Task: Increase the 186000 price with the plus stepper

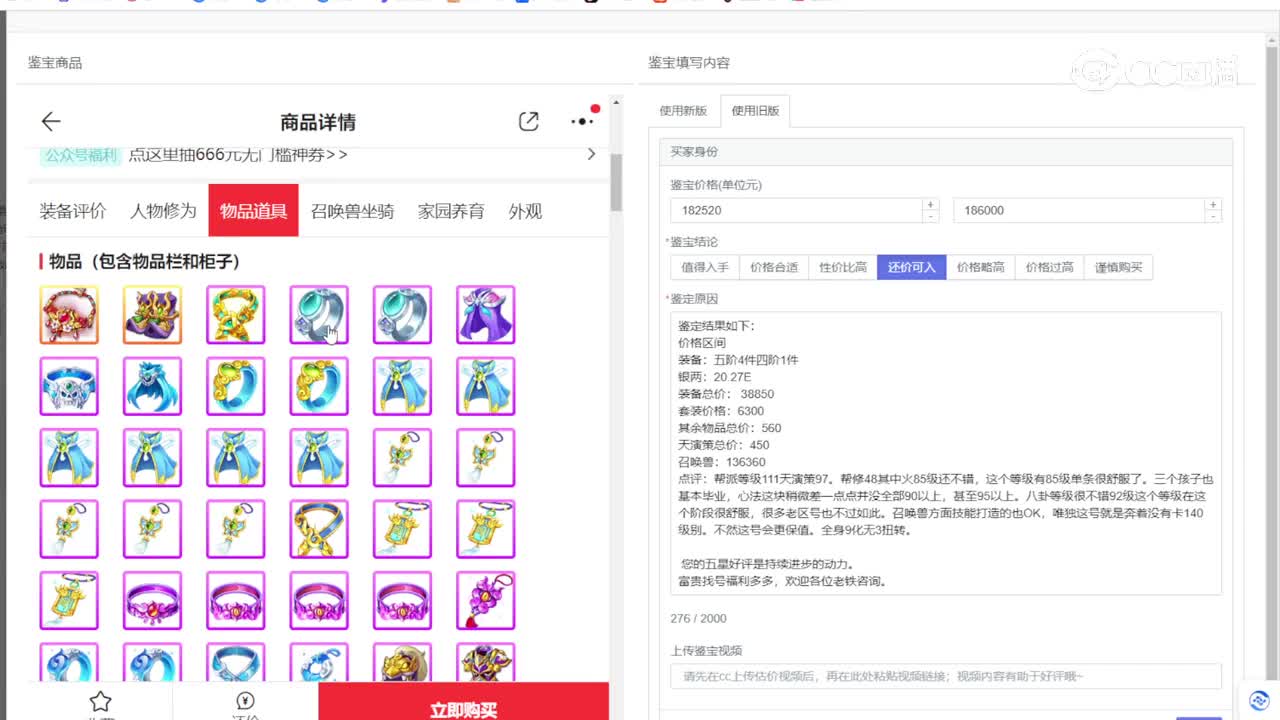Action: coord(1213,204)
